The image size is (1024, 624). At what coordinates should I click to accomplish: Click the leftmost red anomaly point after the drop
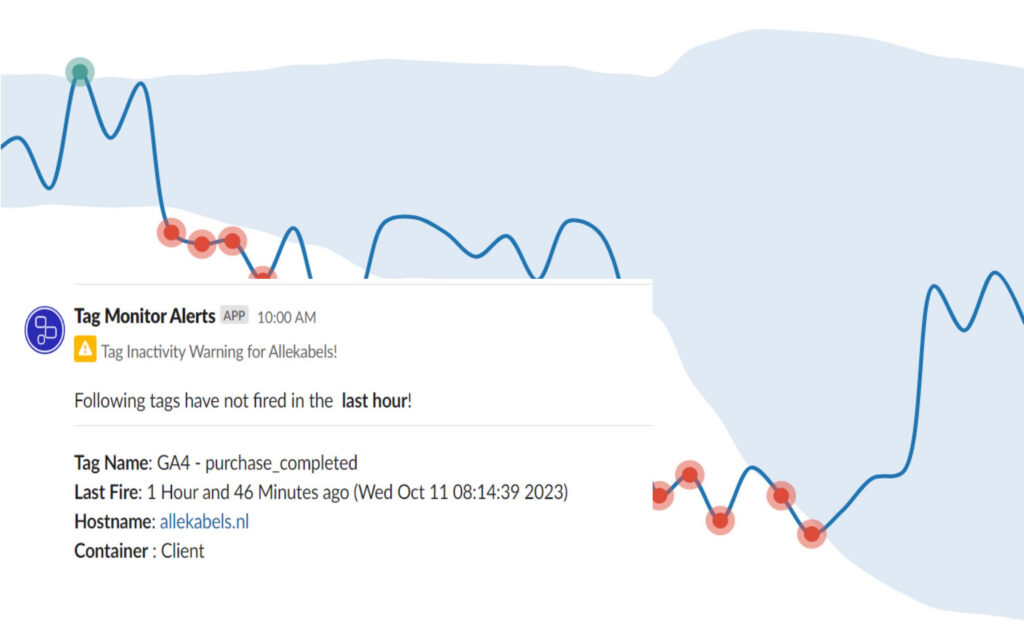point(171,232)
